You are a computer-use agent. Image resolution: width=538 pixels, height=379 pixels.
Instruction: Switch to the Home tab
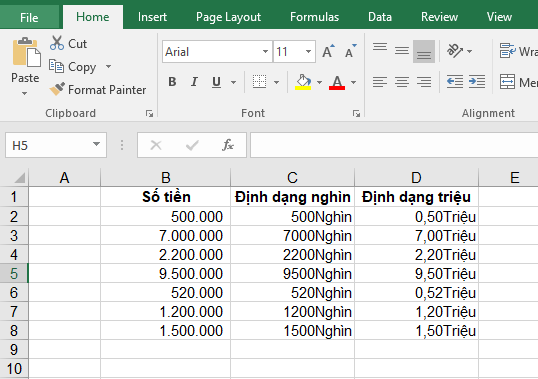(93, 17)
